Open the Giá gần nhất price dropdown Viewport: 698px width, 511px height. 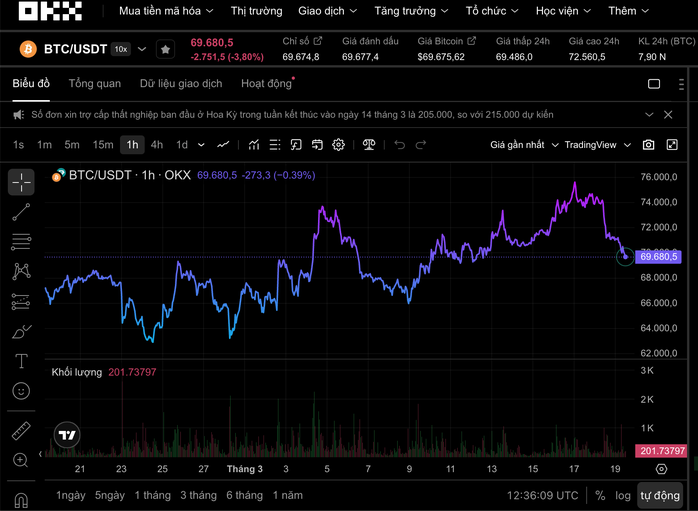pyautogui.click(x=522, y=145)
